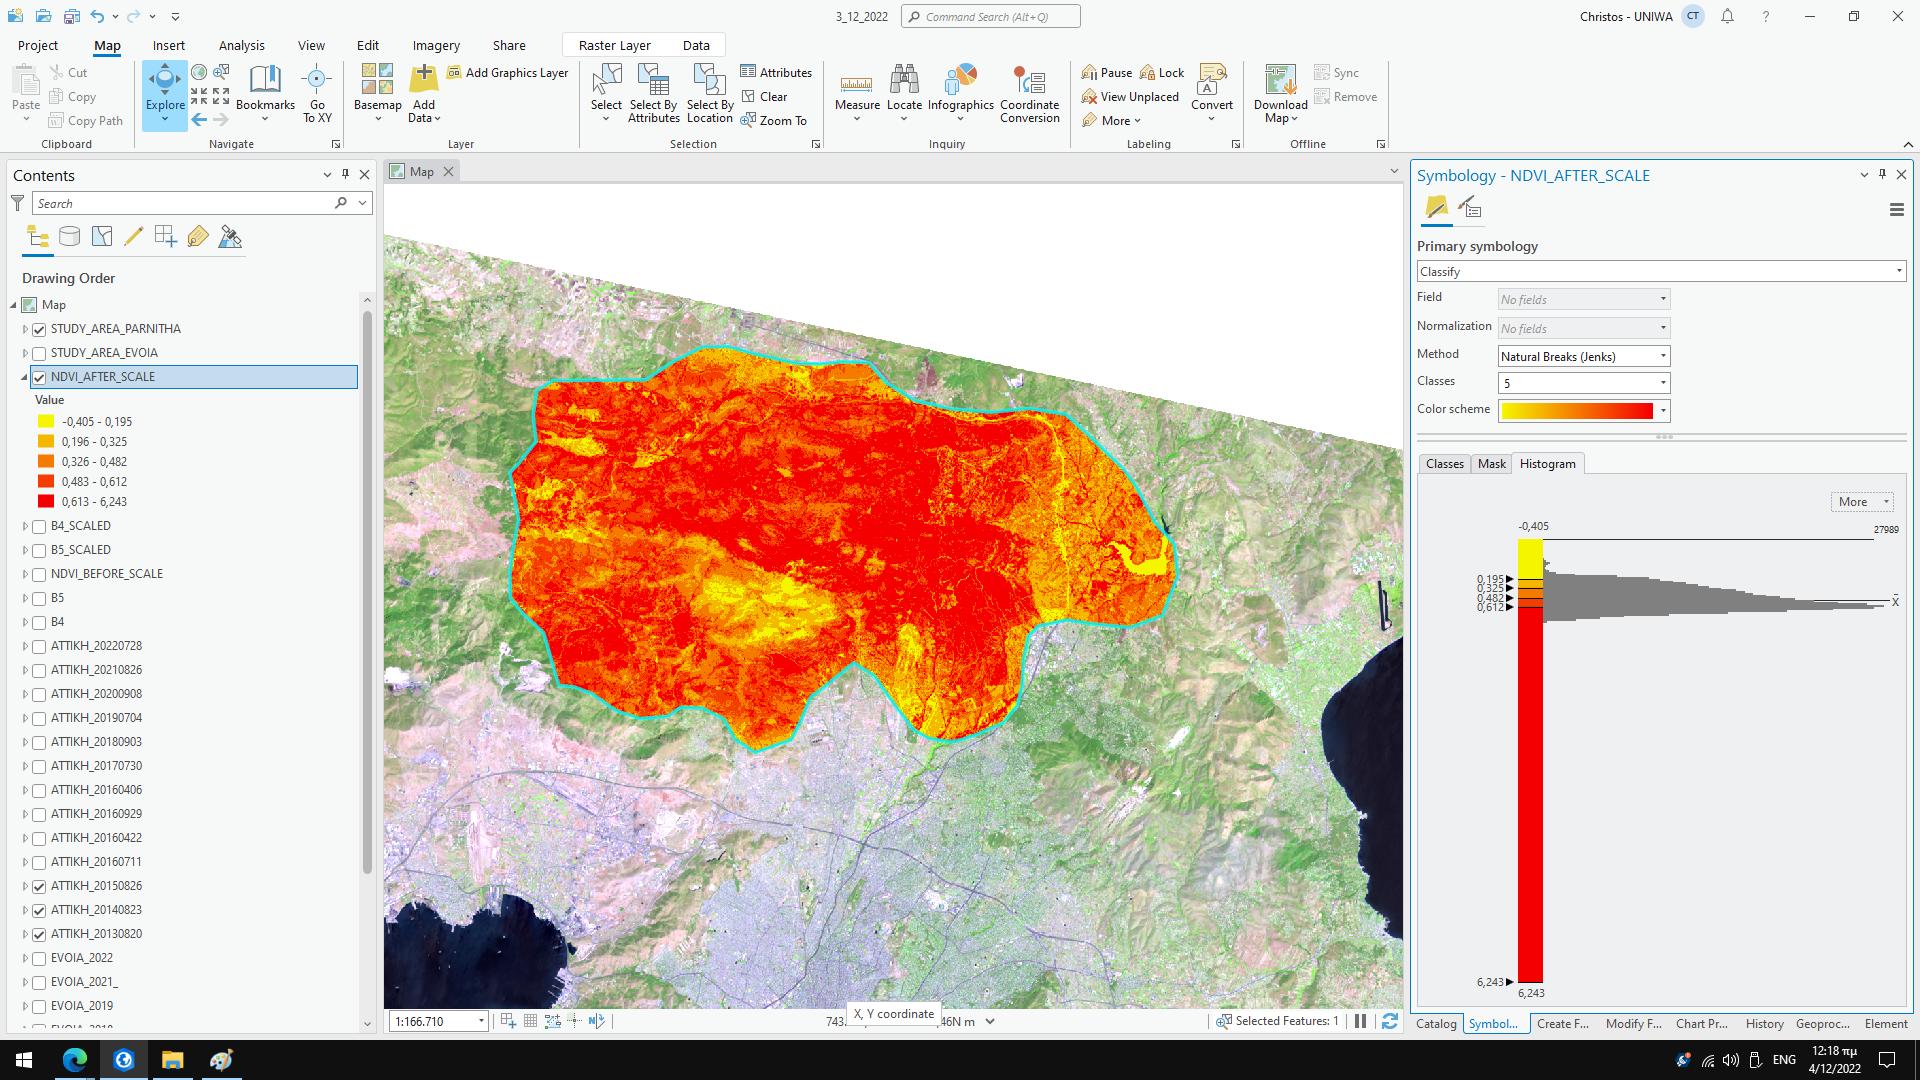1920x1080 pixels.
Task: Enable the B4_SCALED layer
Action: 39,526
